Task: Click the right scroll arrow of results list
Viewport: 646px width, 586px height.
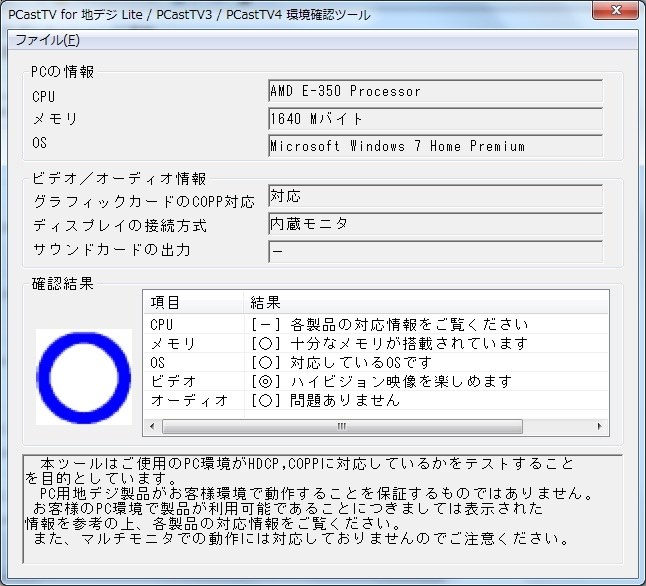Action: tap(599, 426)
